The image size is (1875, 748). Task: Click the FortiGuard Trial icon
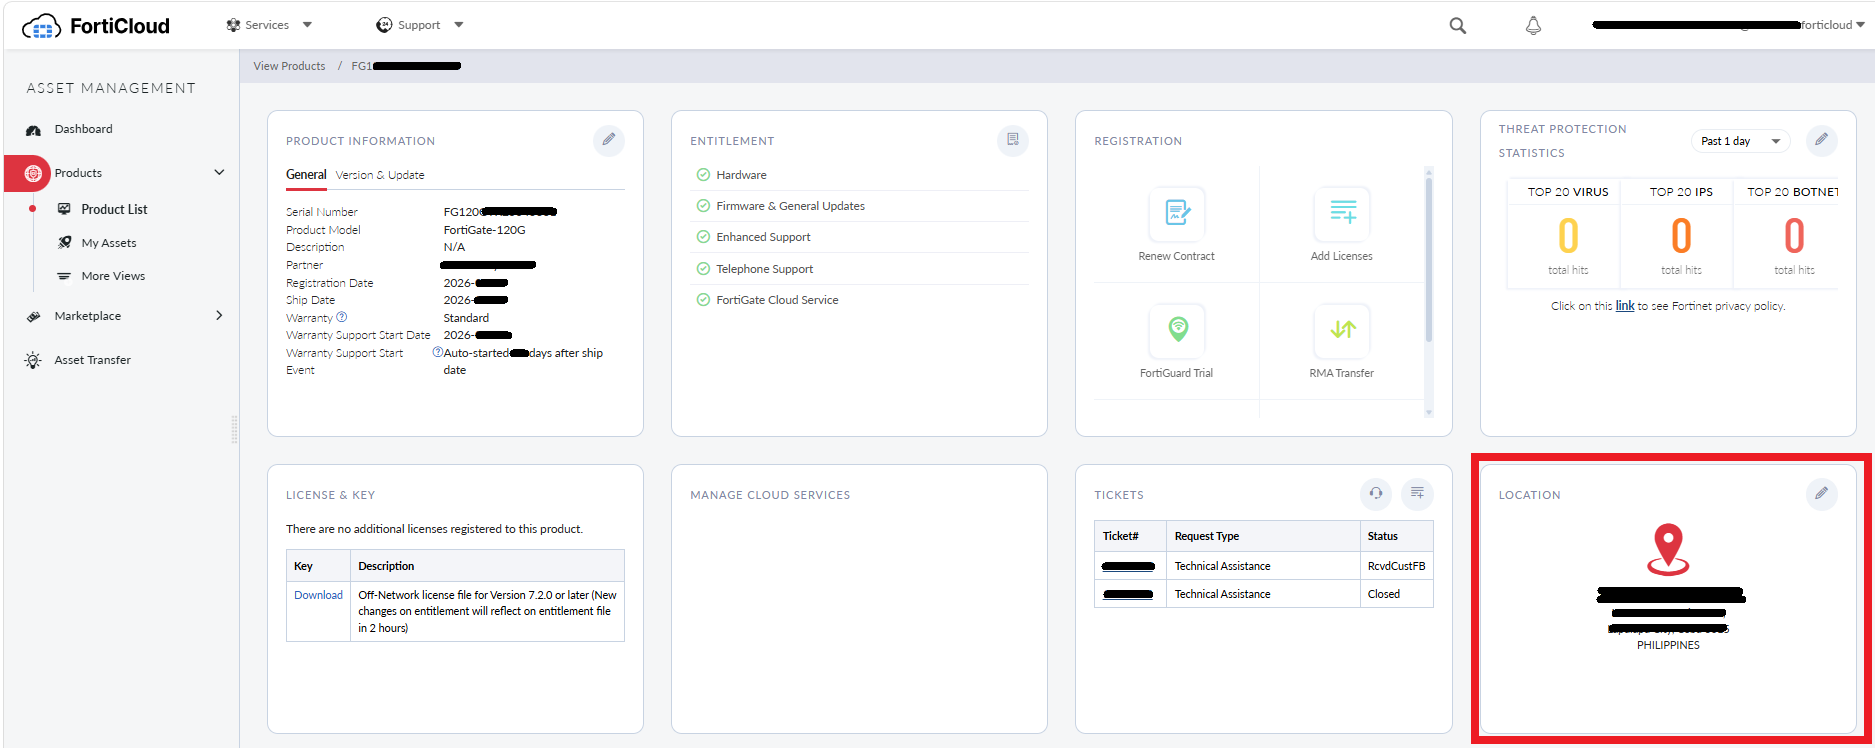[x=1177, y=330]
